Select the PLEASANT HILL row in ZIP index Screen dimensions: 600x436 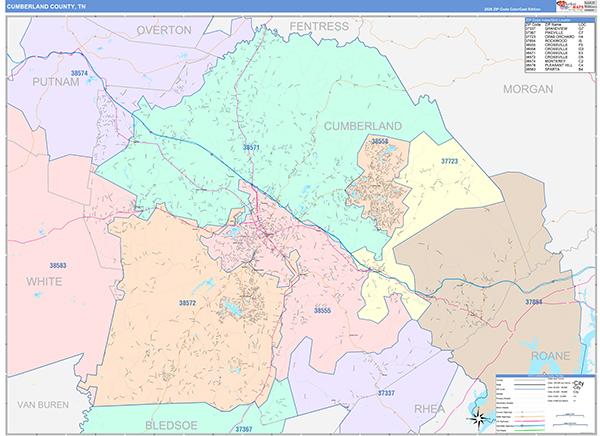[554, 65]
